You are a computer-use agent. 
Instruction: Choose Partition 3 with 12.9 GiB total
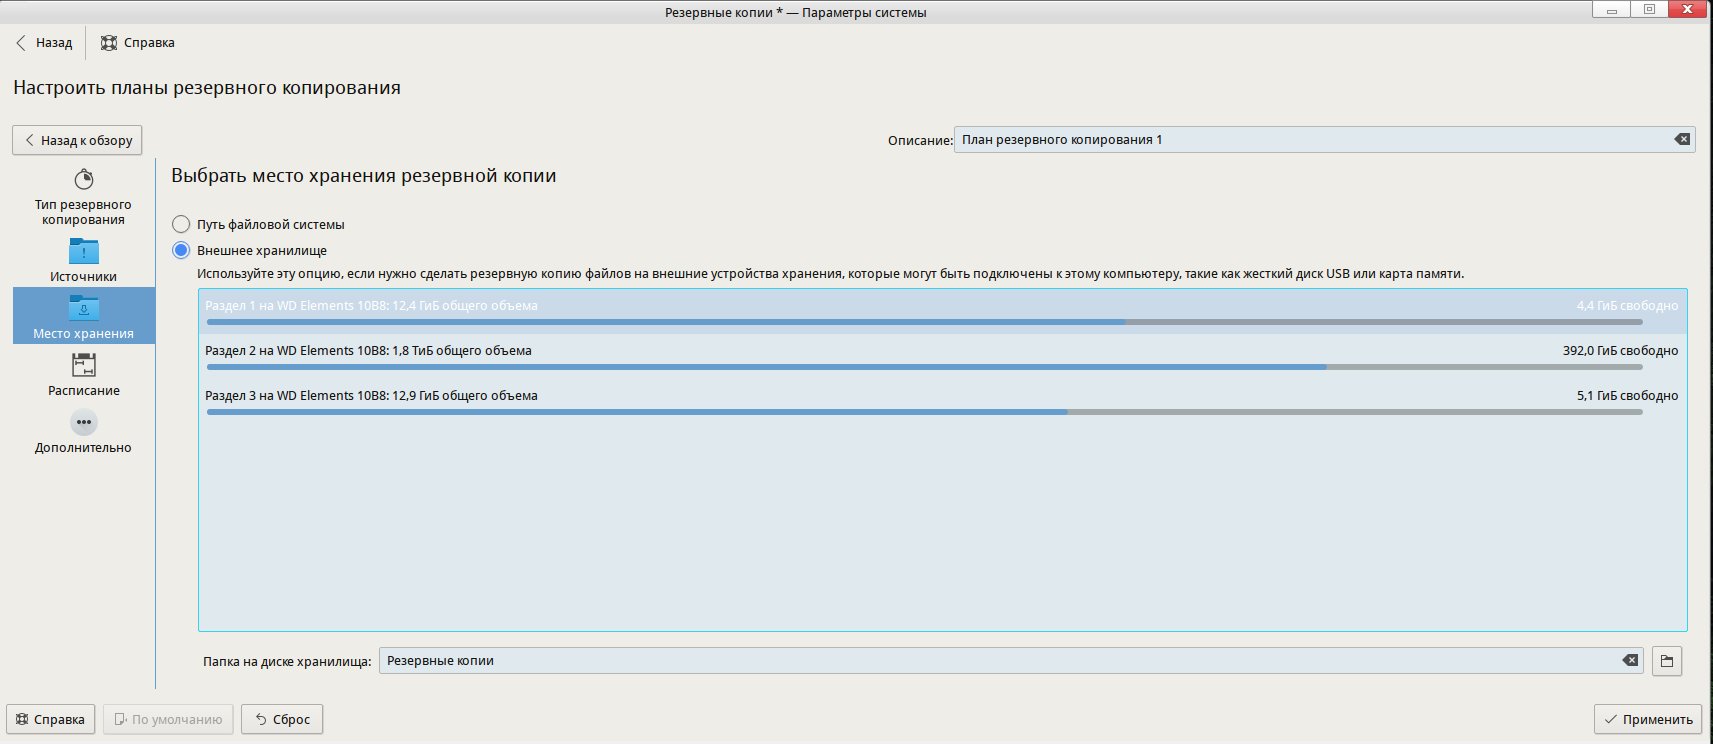pyautogui.click(x=940, y=401)
